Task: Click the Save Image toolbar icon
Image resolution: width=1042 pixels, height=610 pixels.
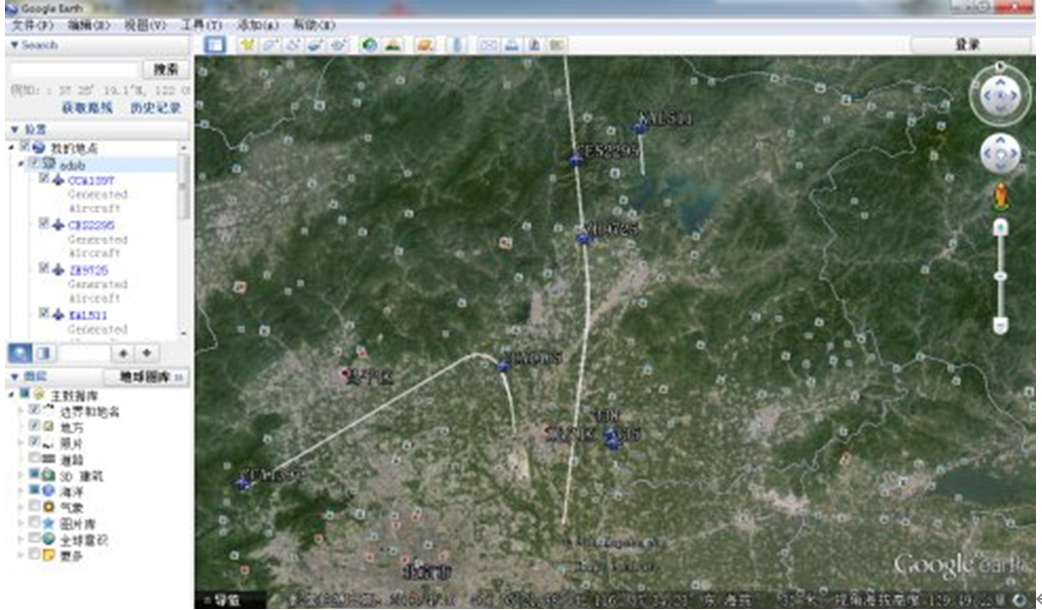Action: pos(534,45)
